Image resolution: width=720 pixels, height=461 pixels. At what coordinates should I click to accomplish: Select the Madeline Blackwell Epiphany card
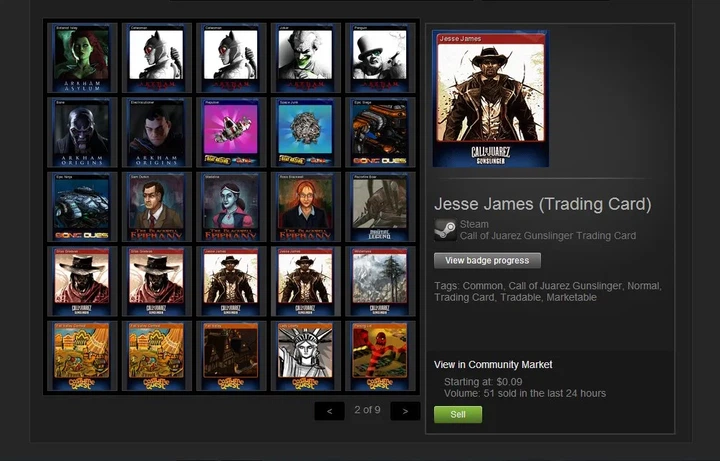coord(231,207)
